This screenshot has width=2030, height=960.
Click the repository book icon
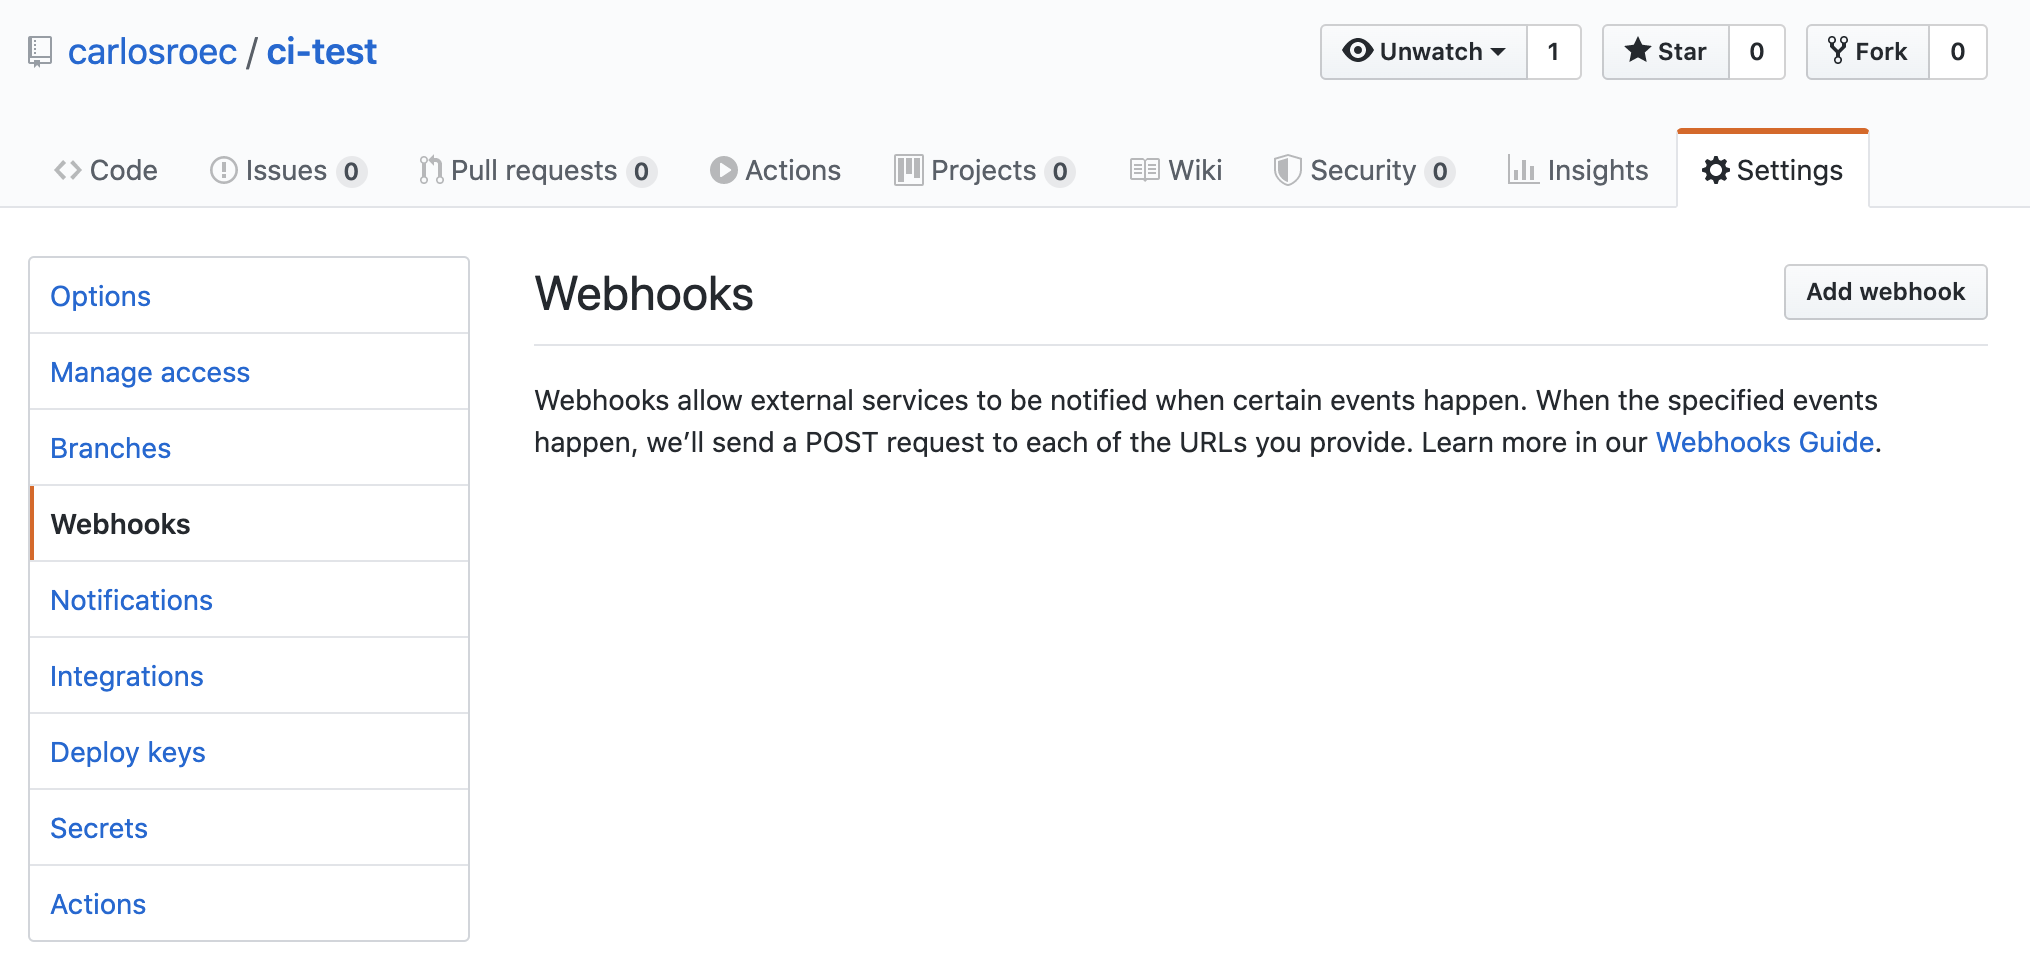40,52
